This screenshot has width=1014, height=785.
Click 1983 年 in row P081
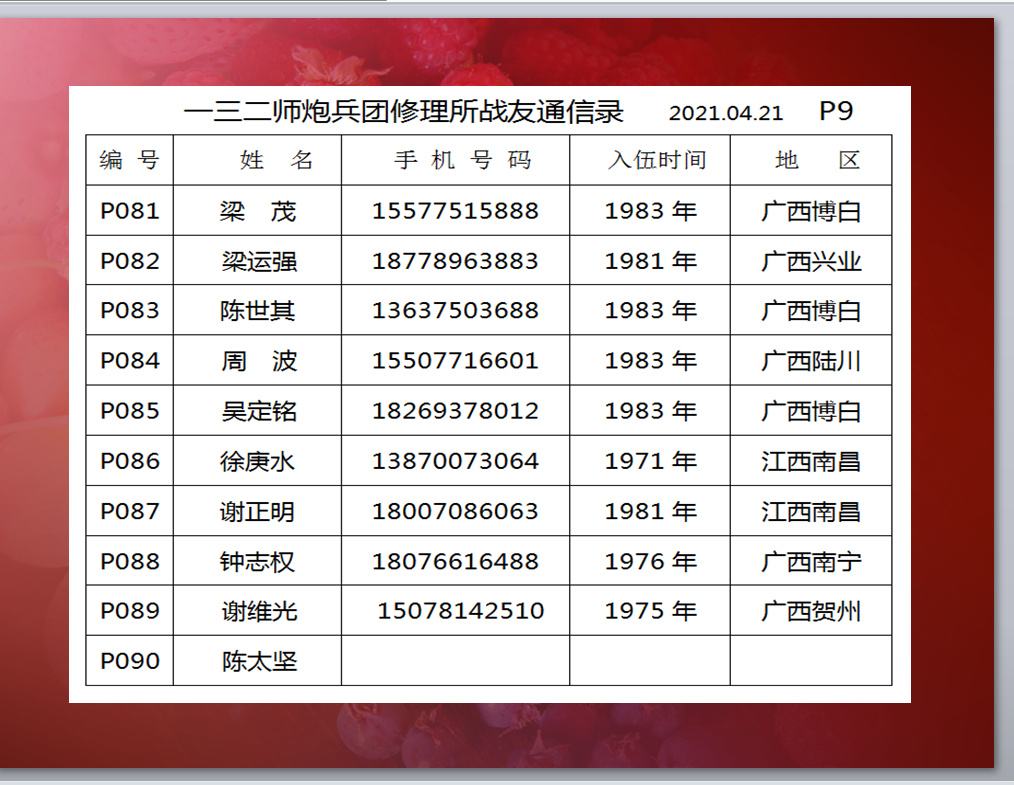pyautogui.click(x=651, y=211)
